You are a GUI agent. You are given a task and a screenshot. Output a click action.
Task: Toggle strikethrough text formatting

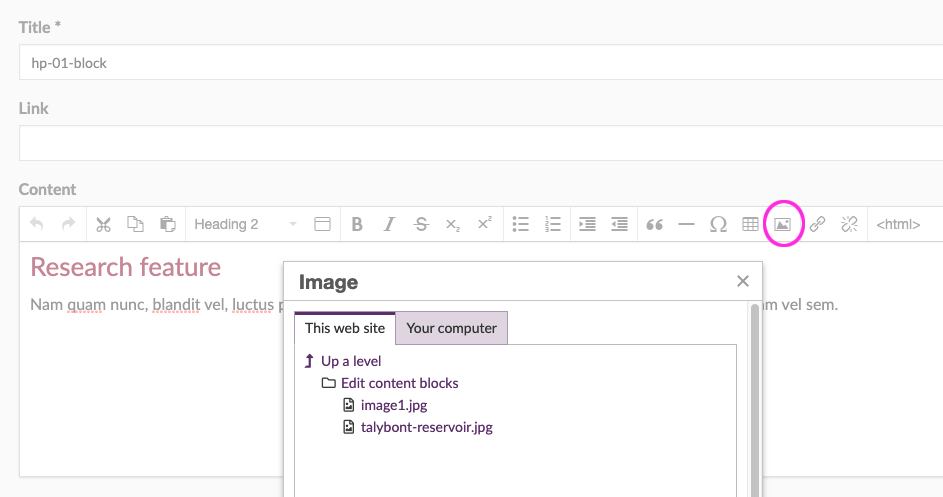coord(421,224)
